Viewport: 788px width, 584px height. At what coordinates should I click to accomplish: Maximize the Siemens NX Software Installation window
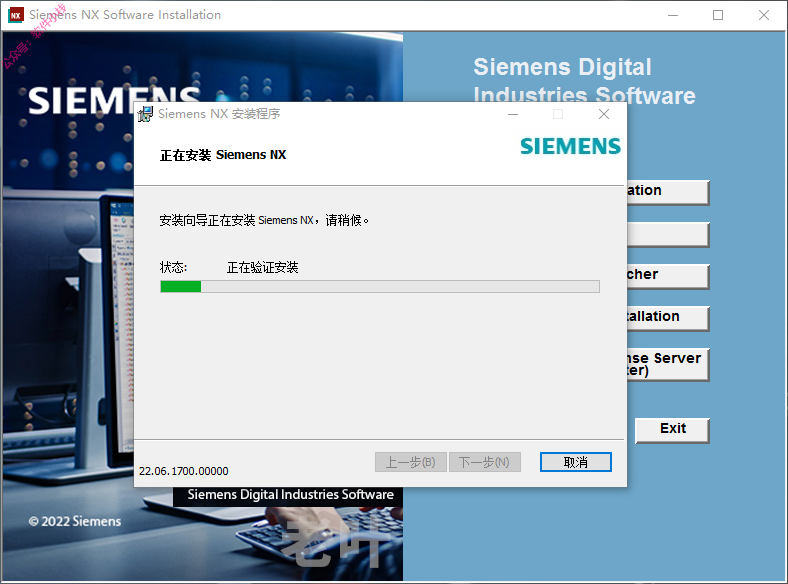point(718,15)
